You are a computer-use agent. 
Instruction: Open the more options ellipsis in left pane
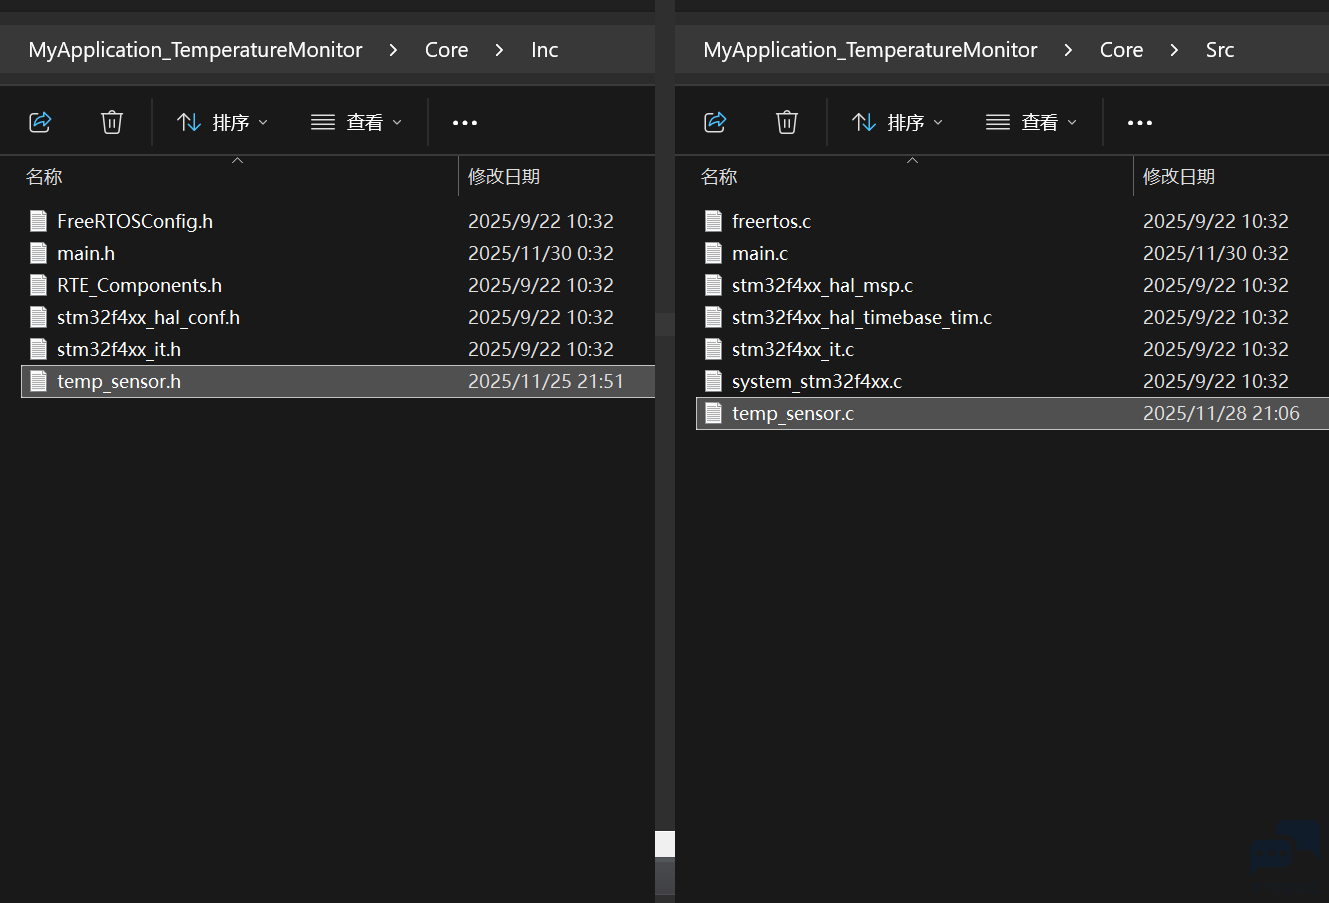465,123
